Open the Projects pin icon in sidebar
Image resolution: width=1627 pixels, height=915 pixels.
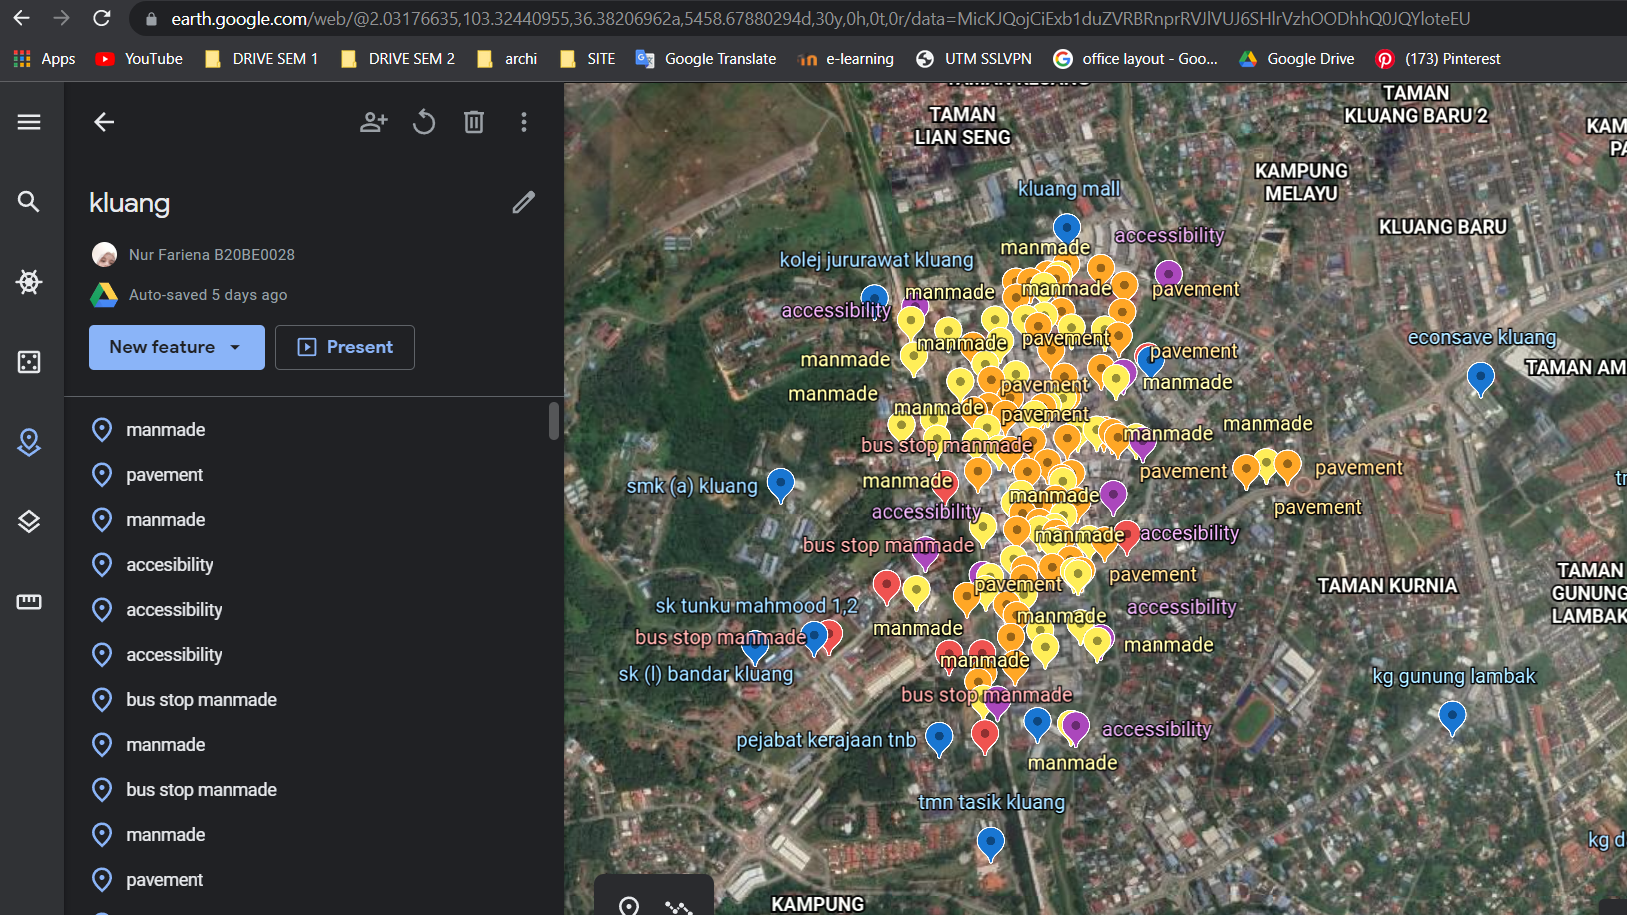click(x=29, y=442)
